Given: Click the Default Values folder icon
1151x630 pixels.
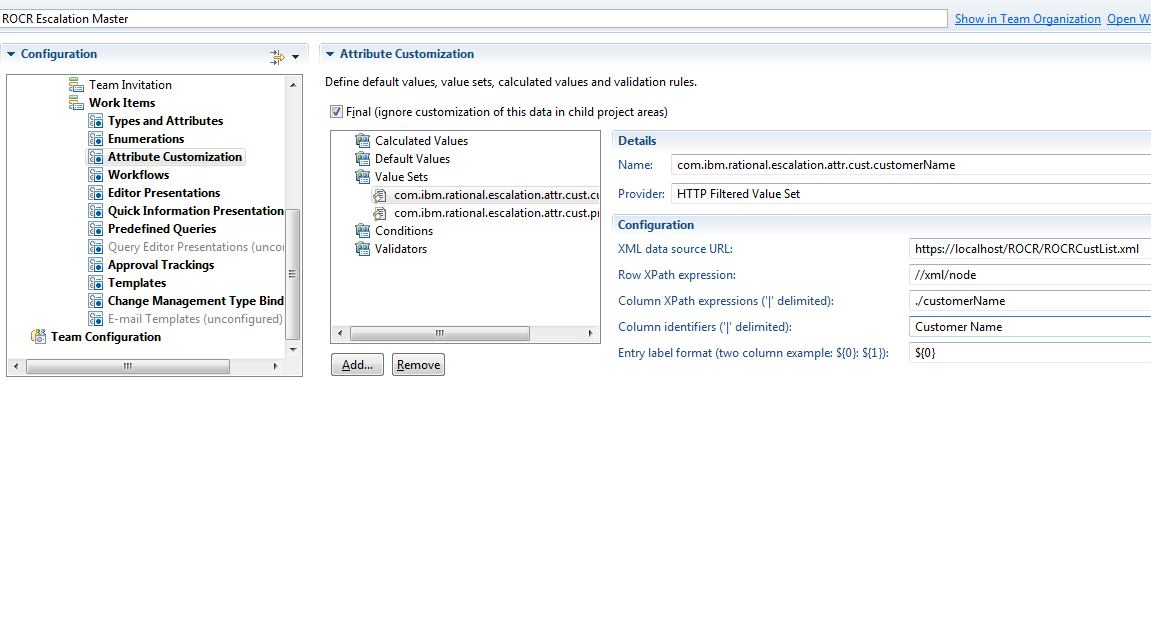Looking at the screenshot, I should (x=362, y=159).
